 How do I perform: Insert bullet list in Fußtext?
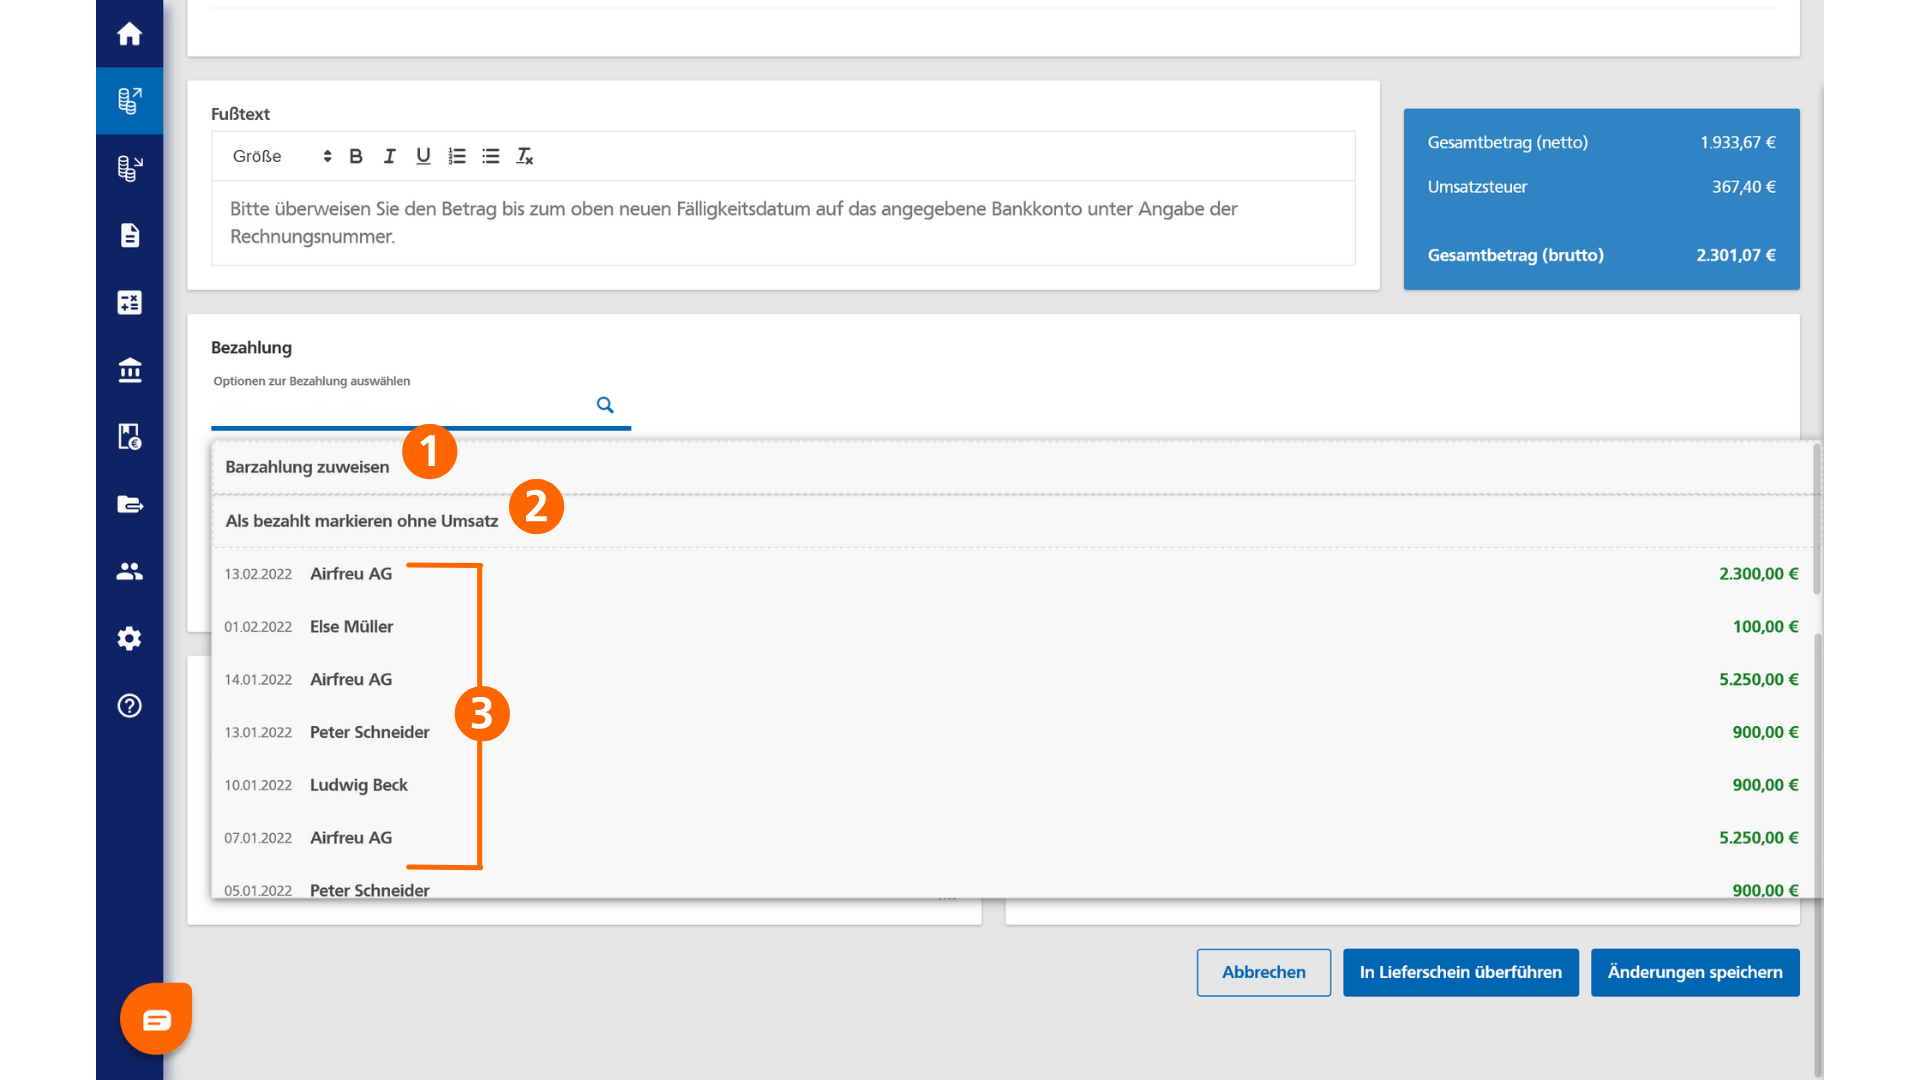pos(491,156)
